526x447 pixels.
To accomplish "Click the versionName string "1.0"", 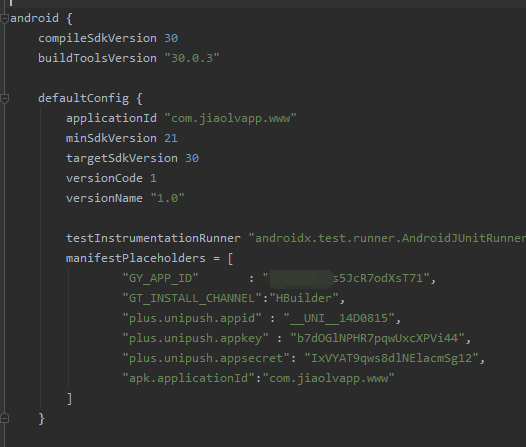I will 167,198.
